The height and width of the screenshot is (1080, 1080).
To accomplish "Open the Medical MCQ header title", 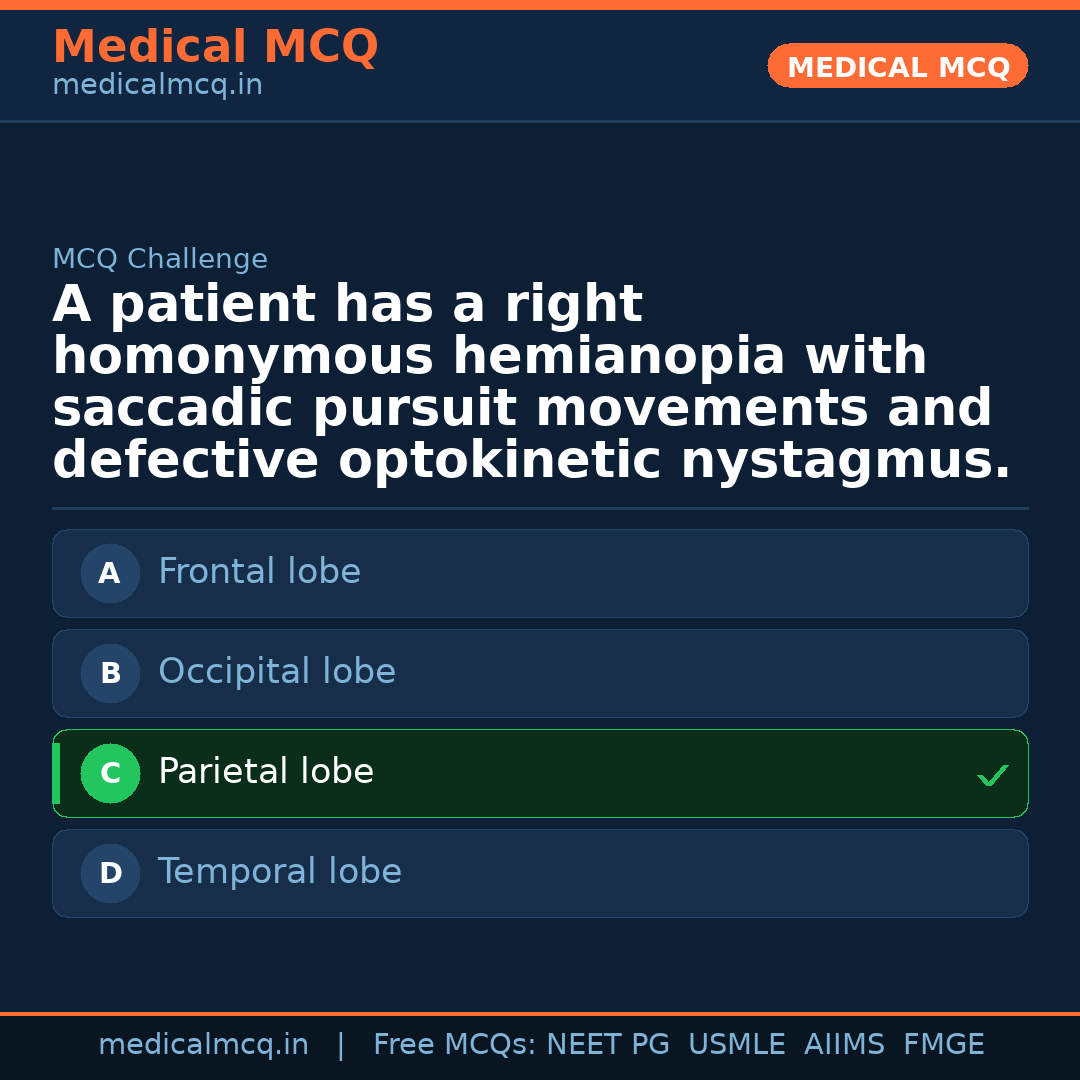I will [215, 47].
